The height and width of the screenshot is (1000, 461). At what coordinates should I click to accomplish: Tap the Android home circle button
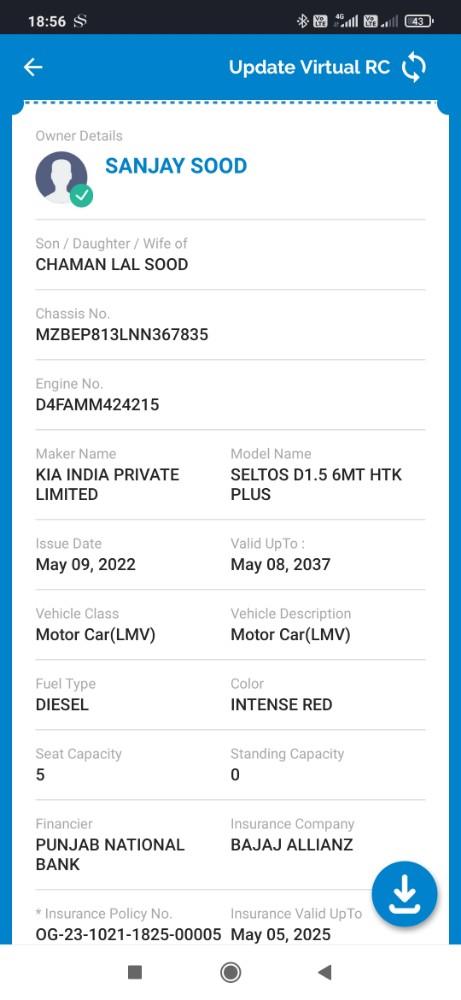[230, 972]
